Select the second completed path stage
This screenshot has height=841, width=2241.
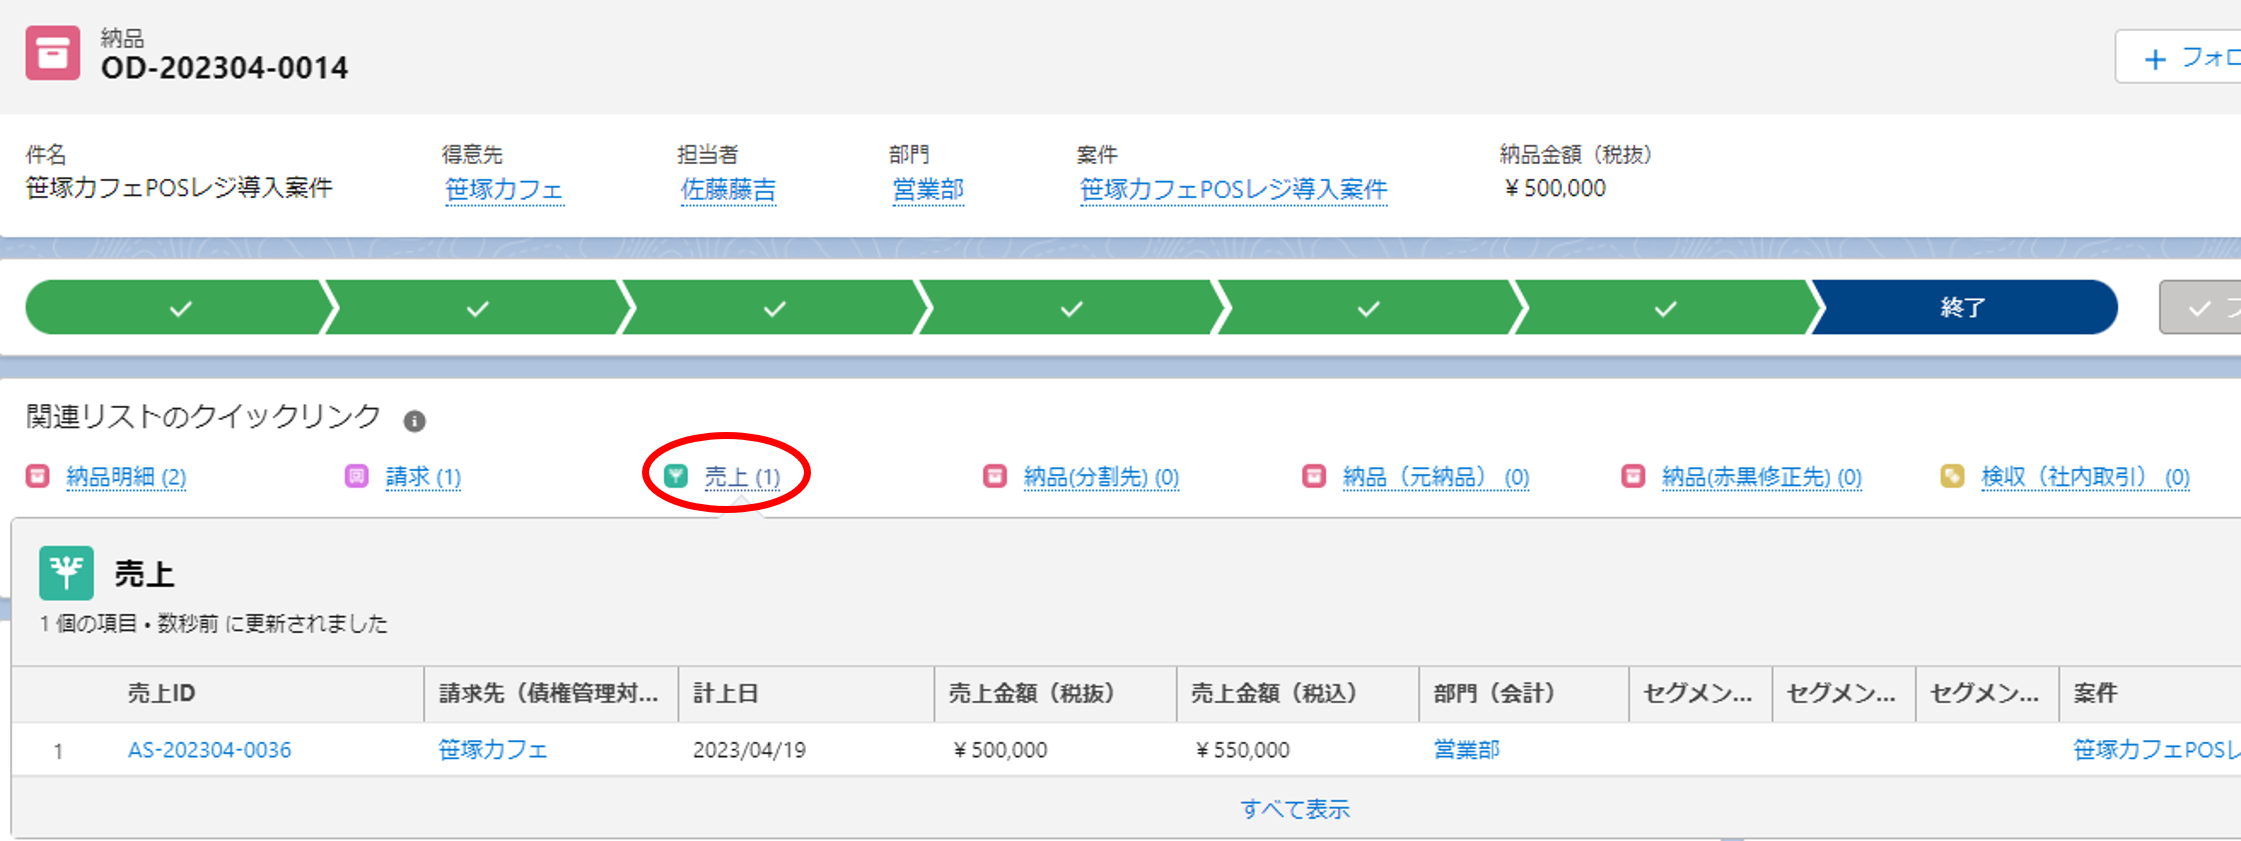coord(477,307)
